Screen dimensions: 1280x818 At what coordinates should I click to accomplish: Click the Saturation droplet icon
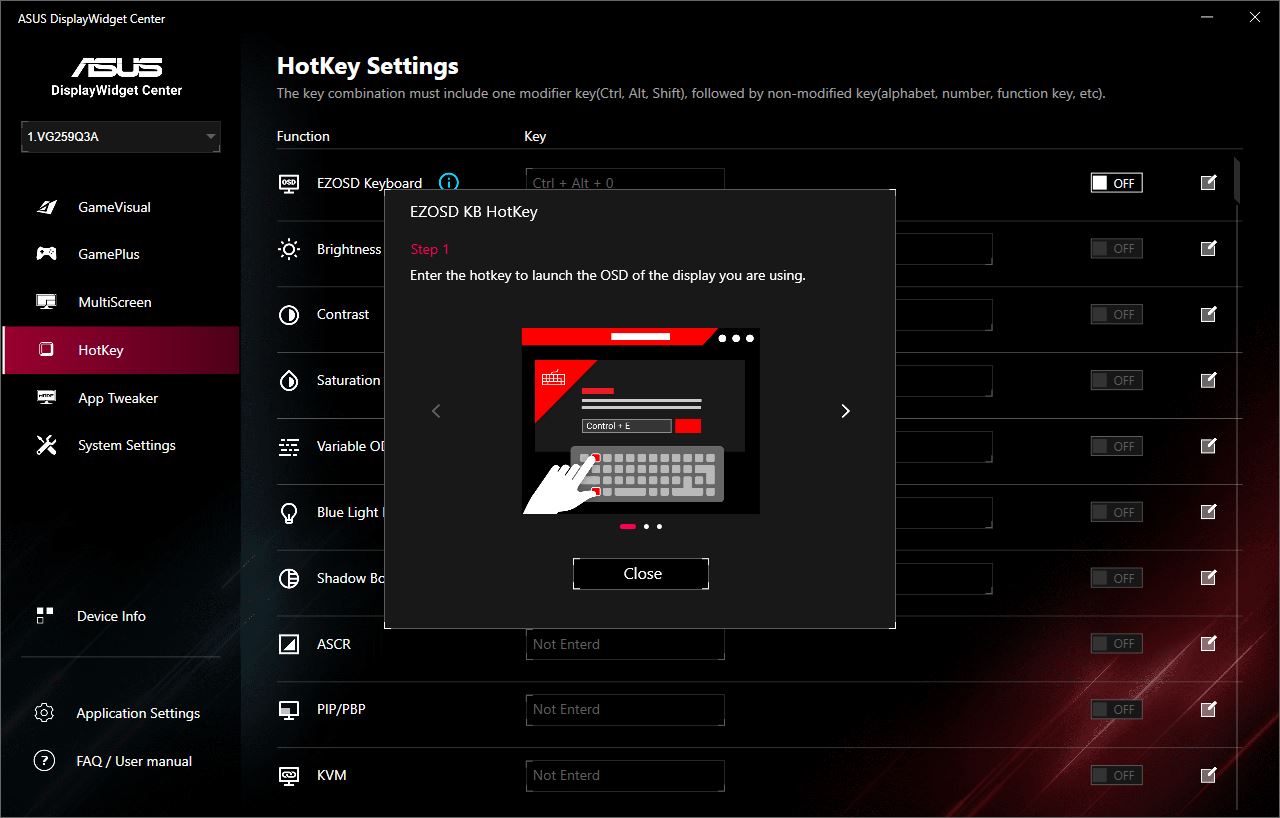[x=289, y=381]
